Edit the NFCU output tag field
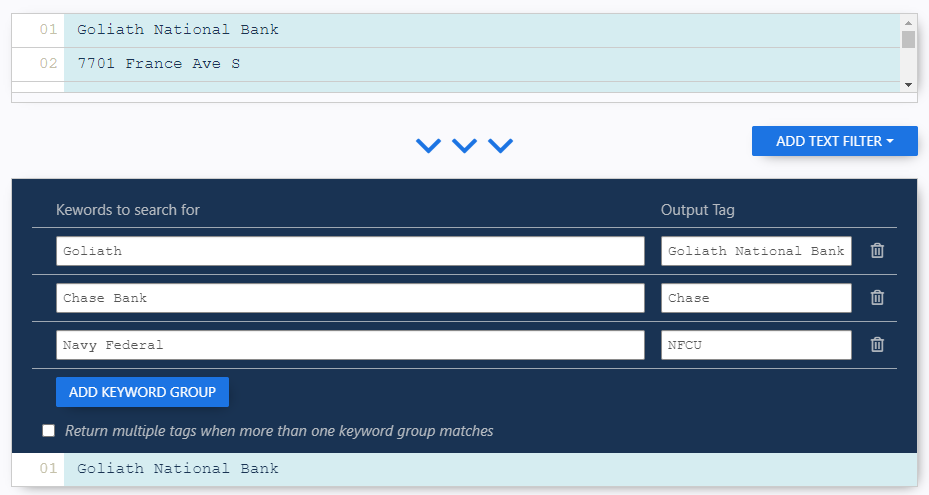Image resolution: width=929 pixels, height=495 pixels. pos(756,345)
